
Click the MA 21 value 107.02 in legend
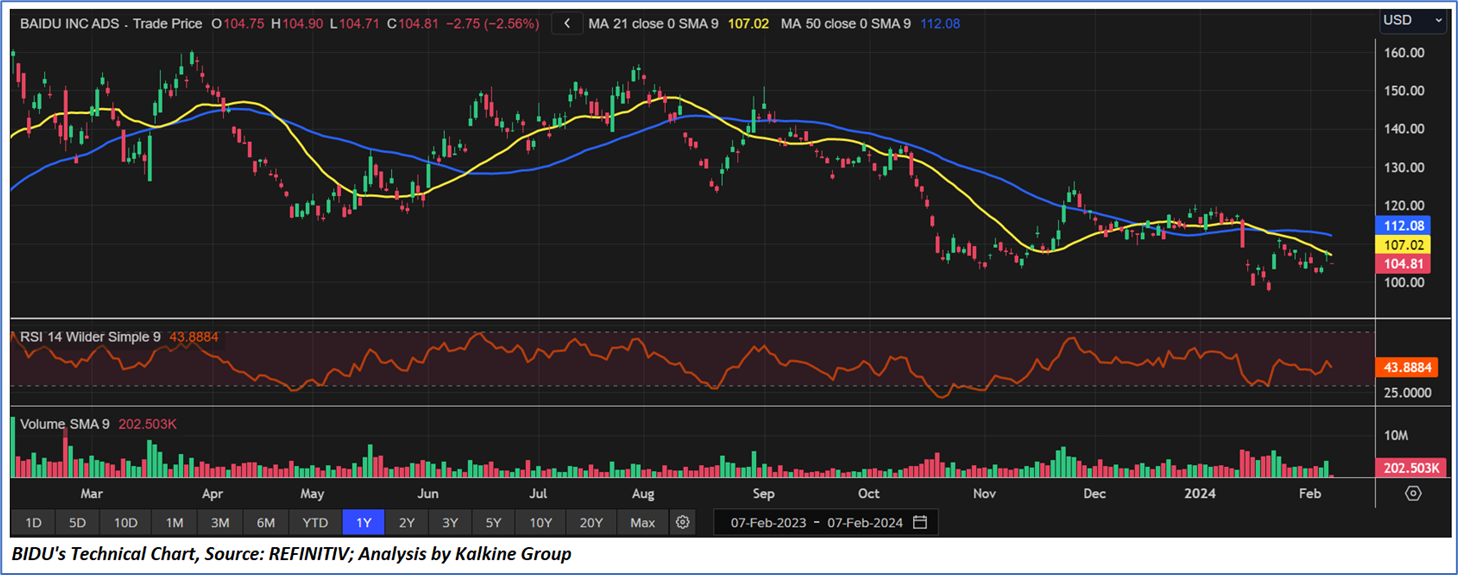748,23
